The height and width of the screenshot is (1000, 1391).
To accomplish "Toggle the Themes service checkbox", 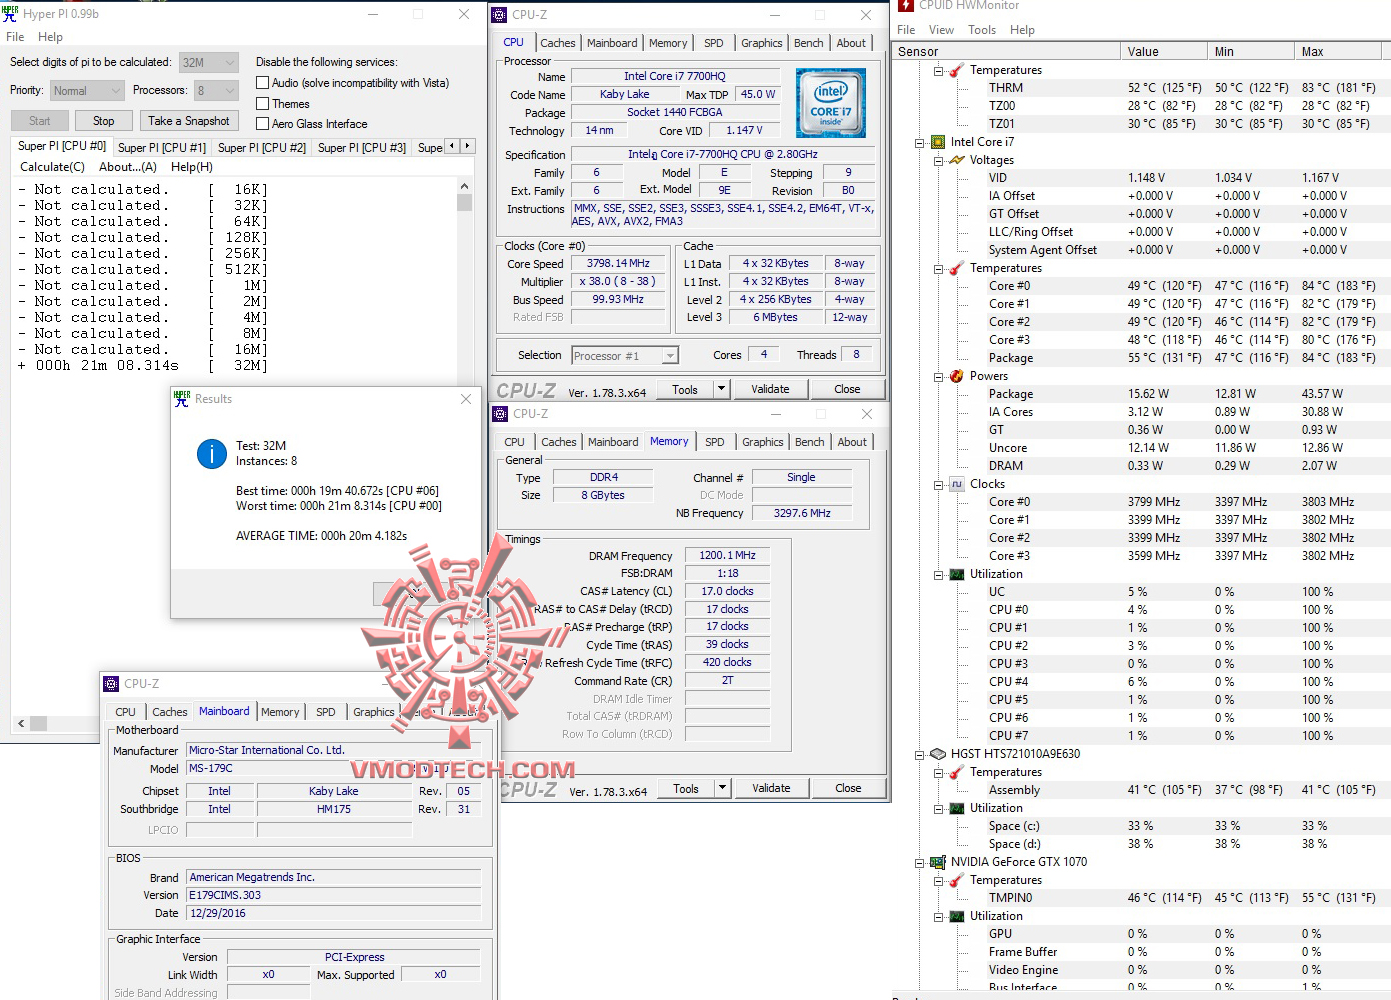I will [x=263, y=104].
